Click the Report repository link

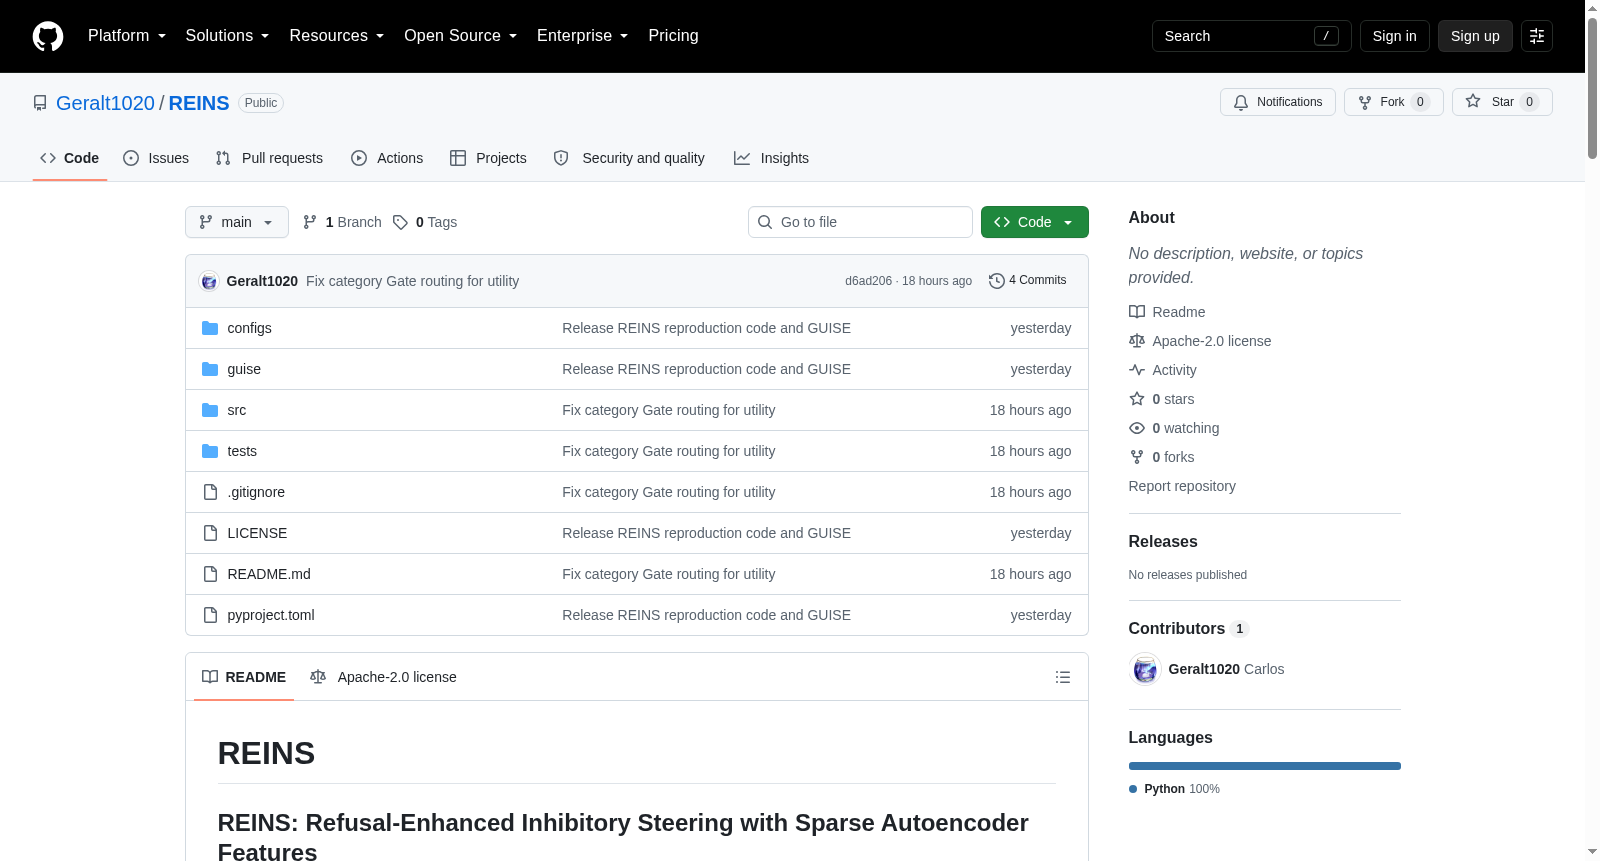[x=1182, y=486]
